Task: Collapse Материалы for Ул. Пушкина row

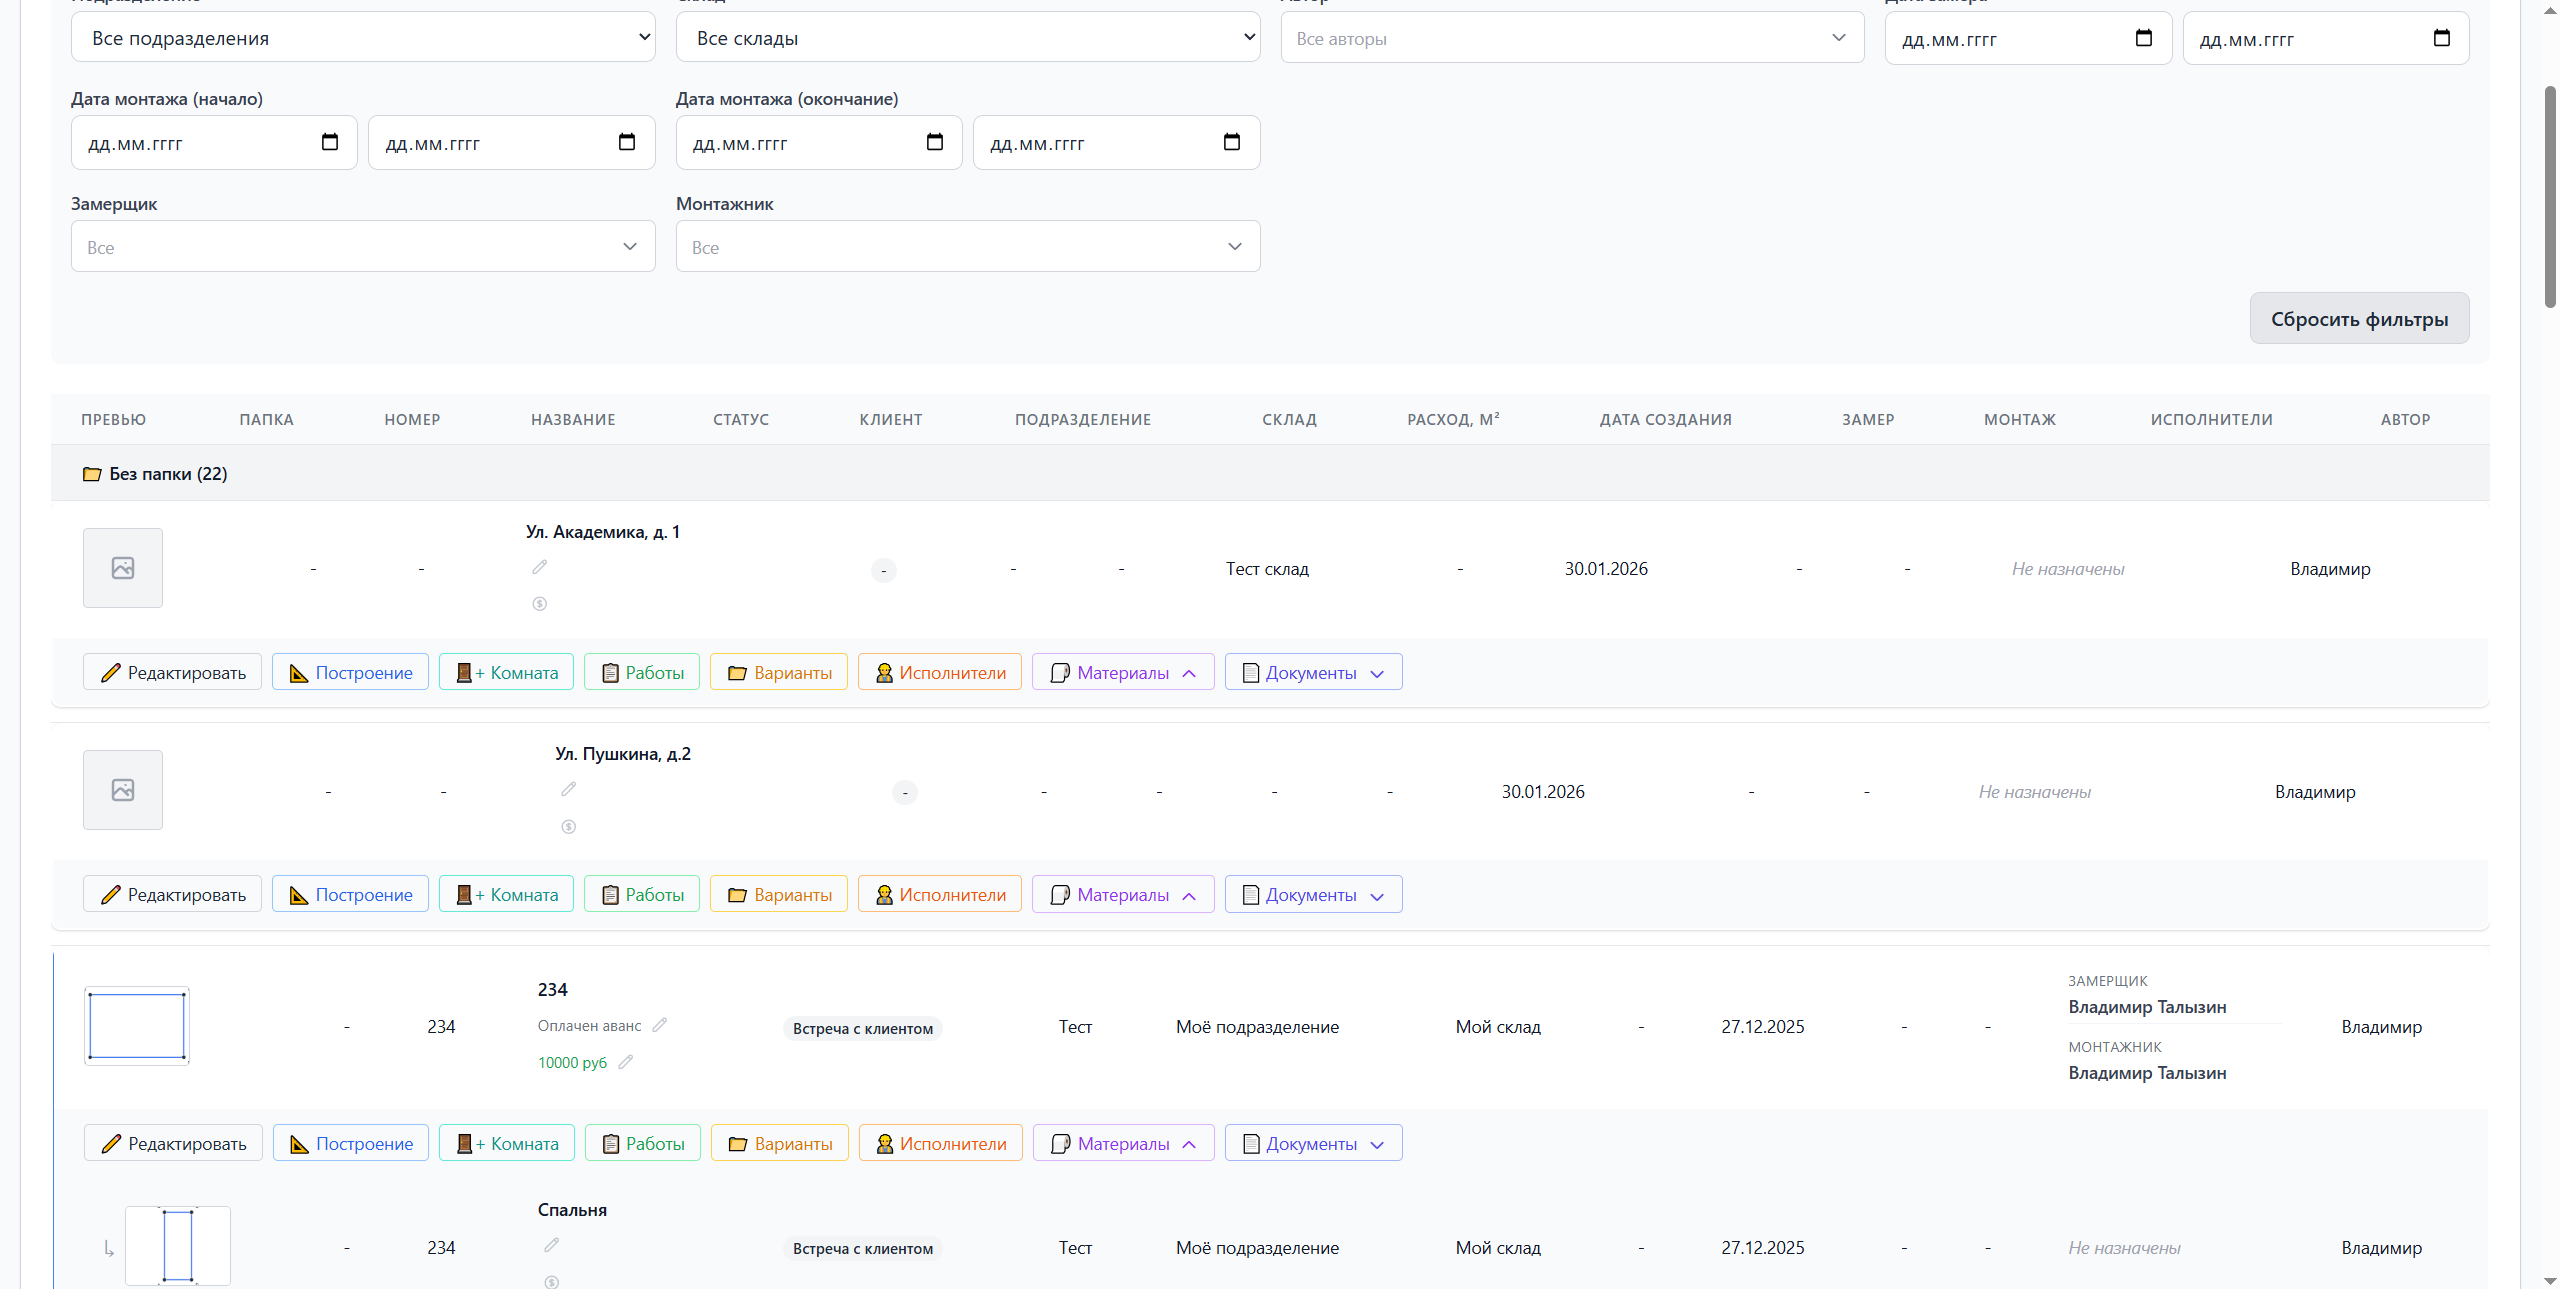Action: coord(1123,895)
